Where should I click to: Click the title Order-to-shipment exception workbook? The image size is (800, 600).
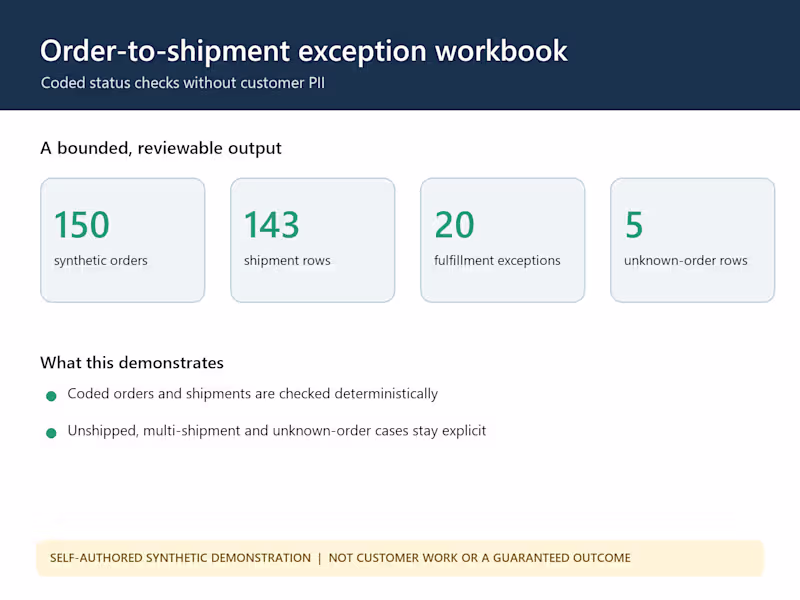click(x=304, y=52)
